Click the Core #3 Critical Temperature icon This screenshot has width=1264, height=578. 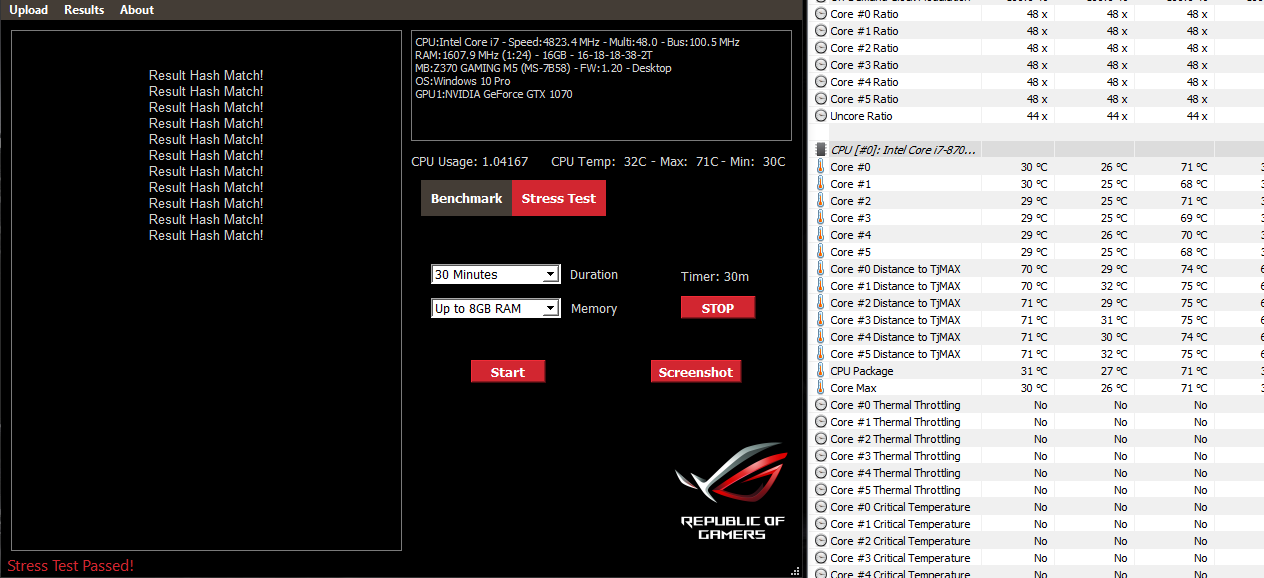coord(821,558)
